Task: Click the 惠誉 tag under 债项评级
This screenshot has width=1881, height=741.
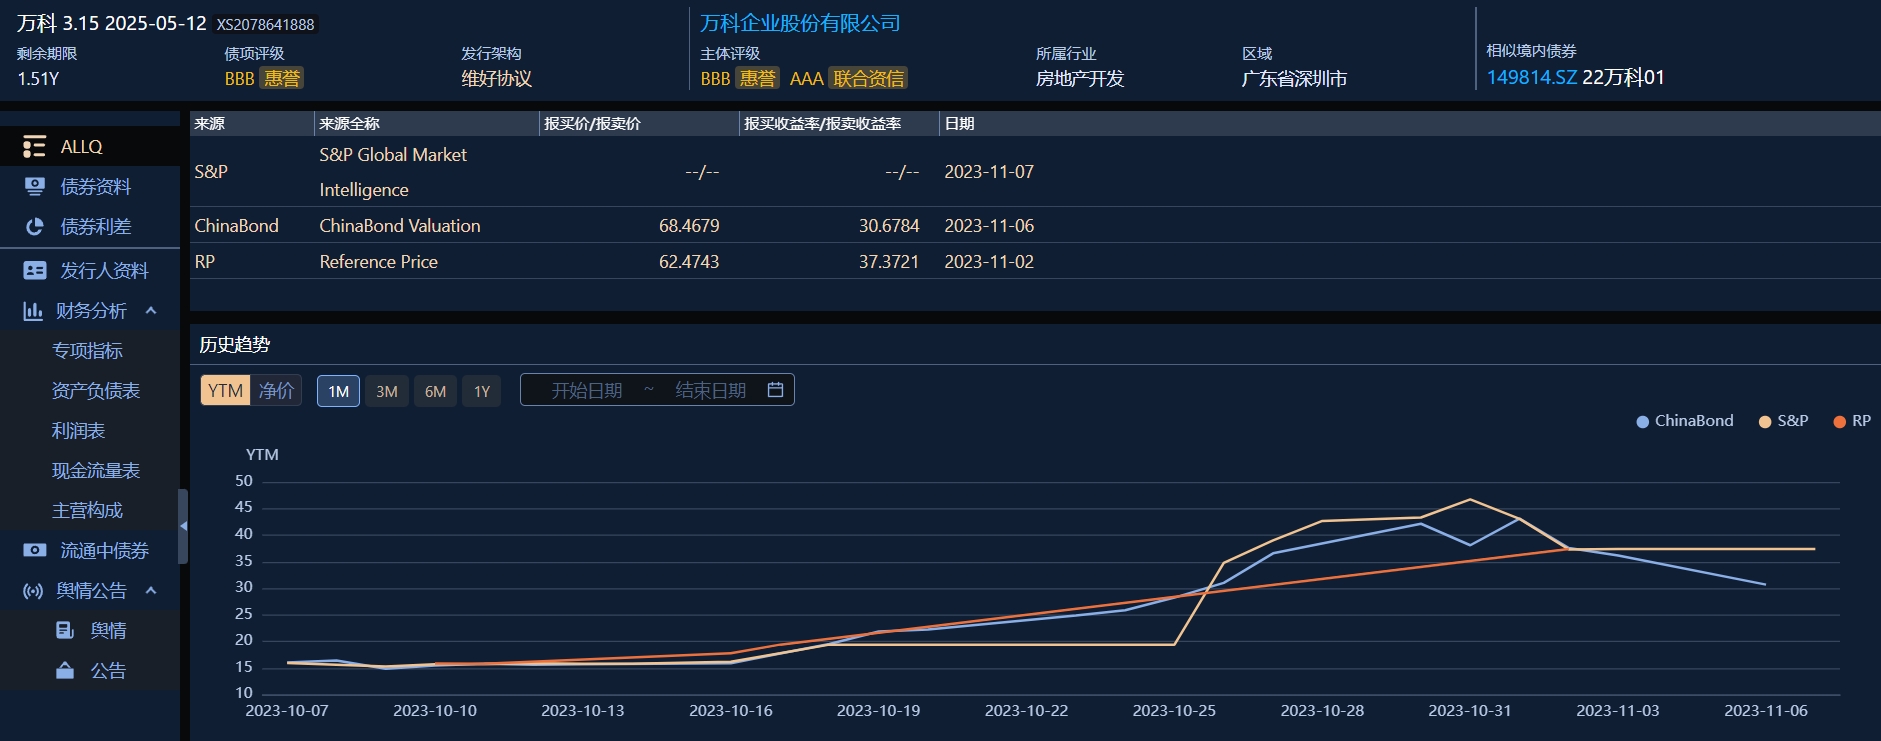Action: click(x=281, y=78)
